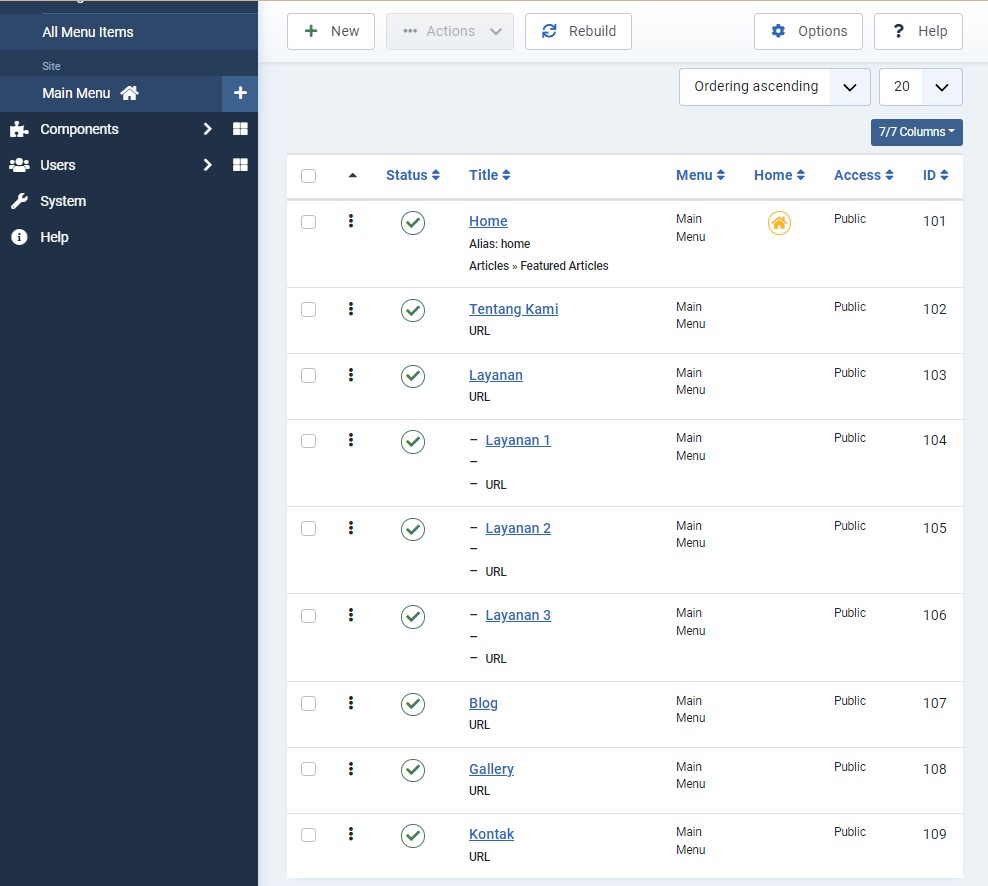Viewport: 988px width, 886px height.
Task: Open the Ordering ascending sort dropdown
Action: [x=774, y=87]
